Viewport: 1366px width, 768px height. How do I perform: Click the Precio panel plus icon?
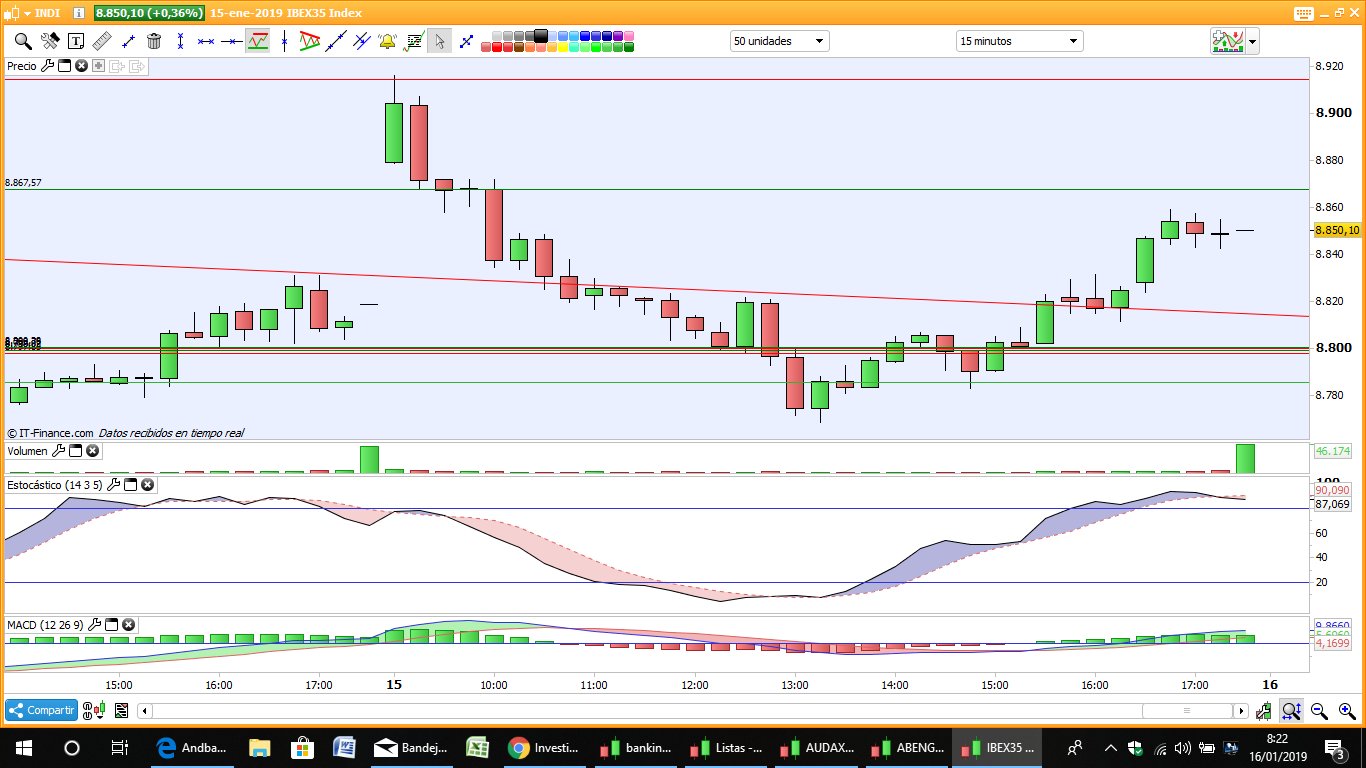98,66
